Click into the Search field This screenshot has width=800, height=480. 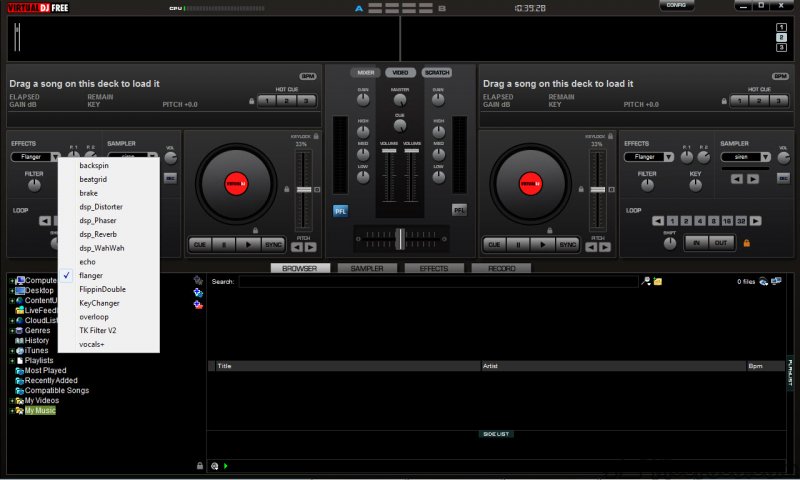point(438,282)
